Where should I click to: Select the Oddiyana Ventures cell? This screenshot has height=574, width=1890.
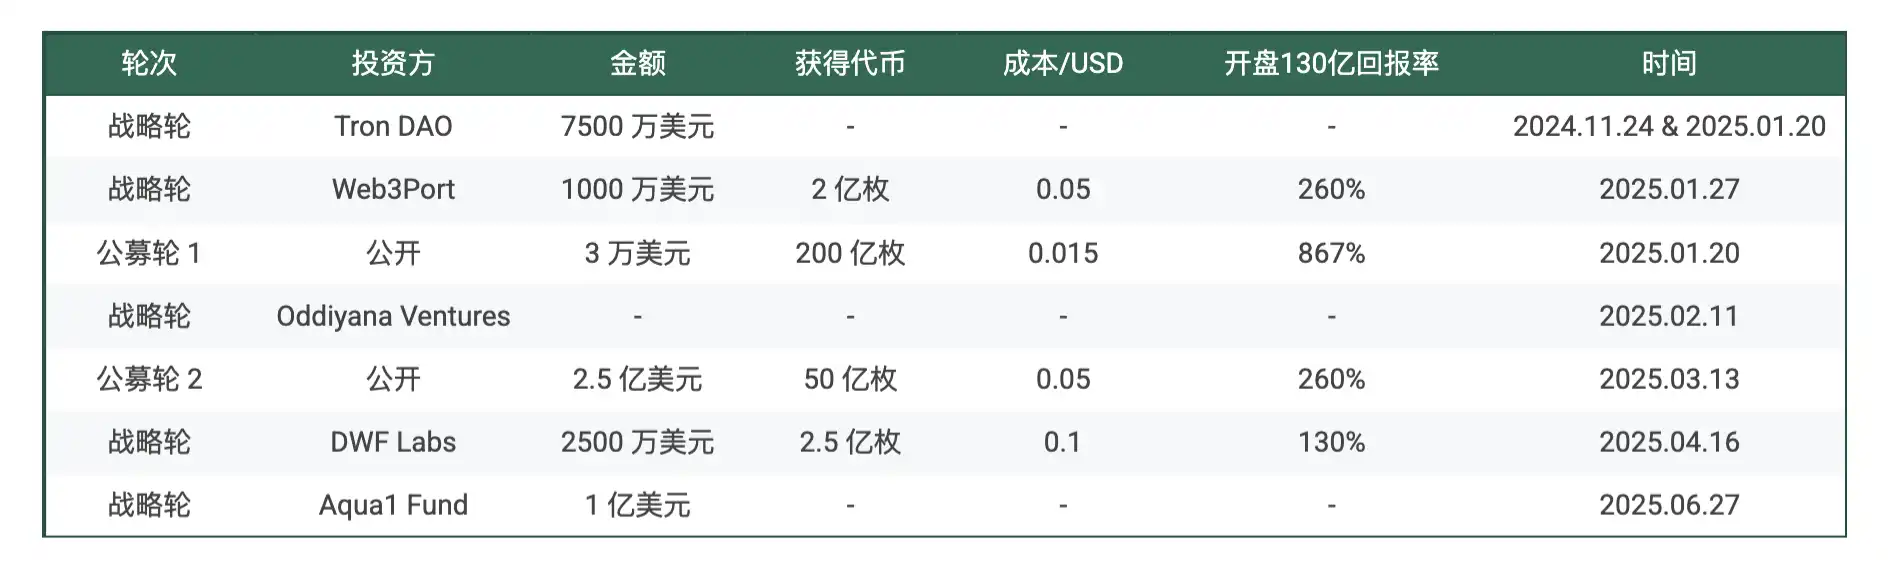pos(393,317)
